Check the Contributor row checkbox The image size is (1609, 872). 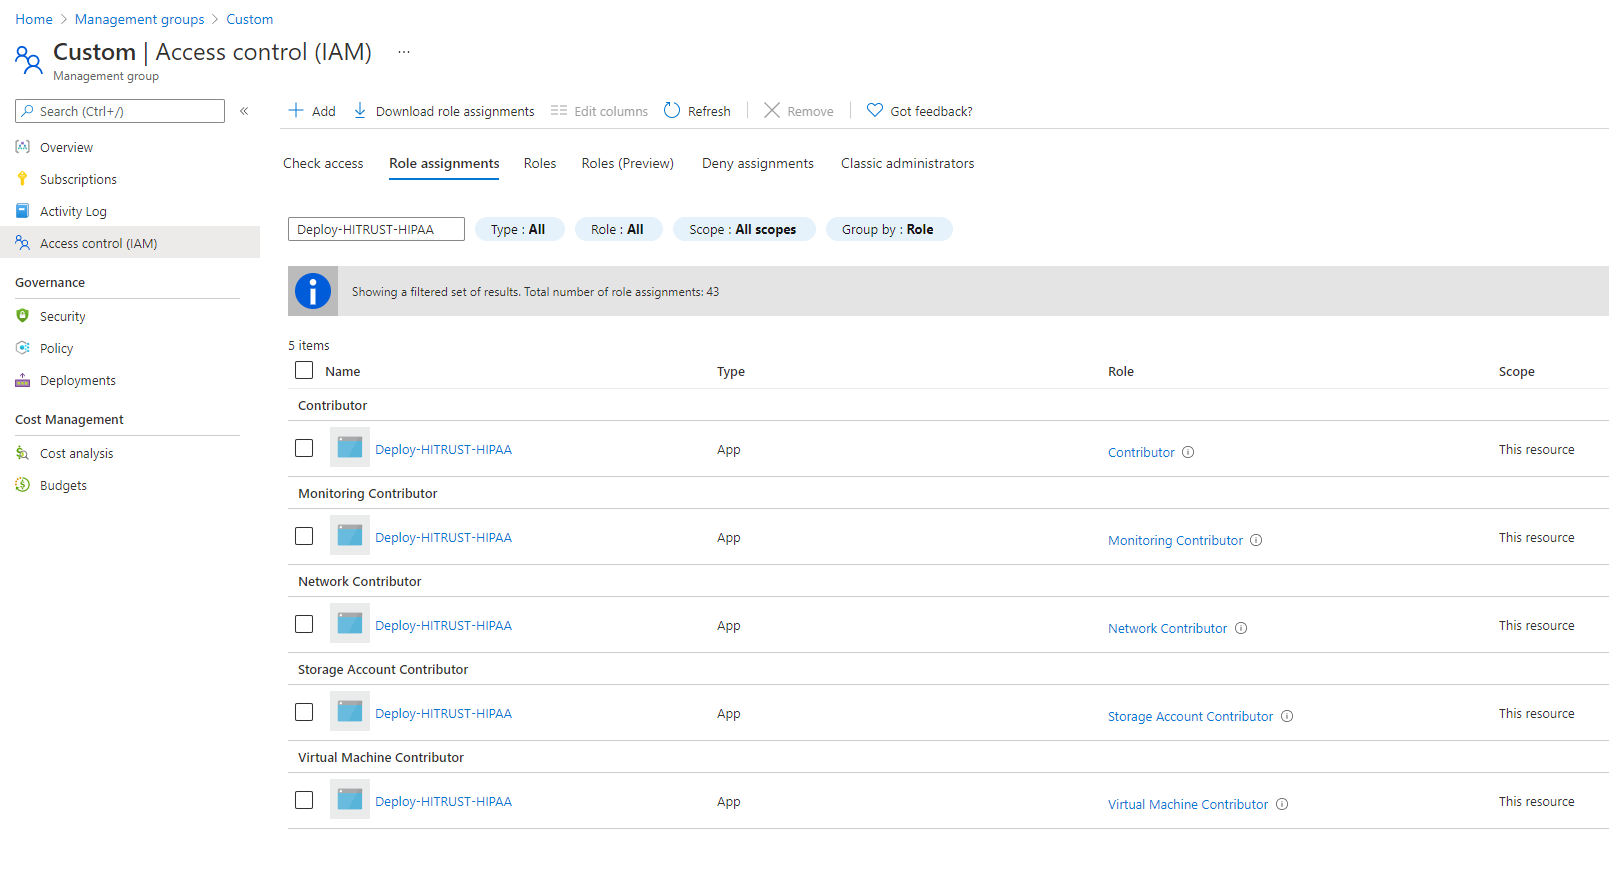click(304, 448)
